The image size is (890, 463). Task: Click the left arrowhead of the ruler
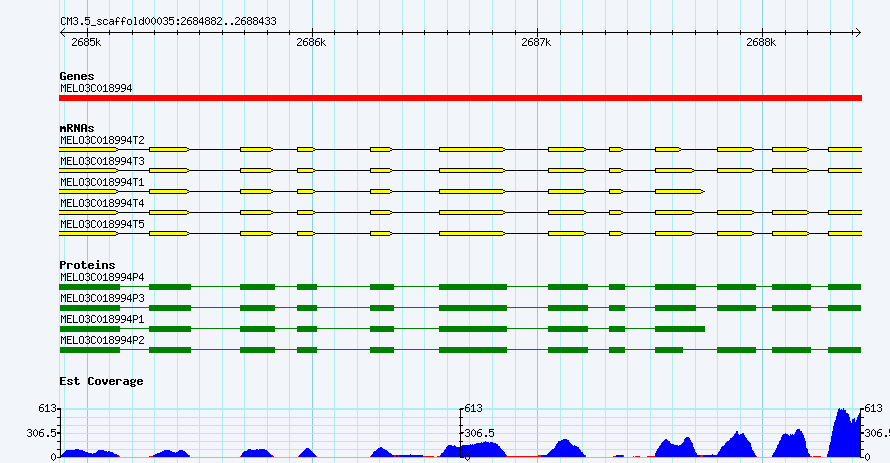[x=62, y=33]
